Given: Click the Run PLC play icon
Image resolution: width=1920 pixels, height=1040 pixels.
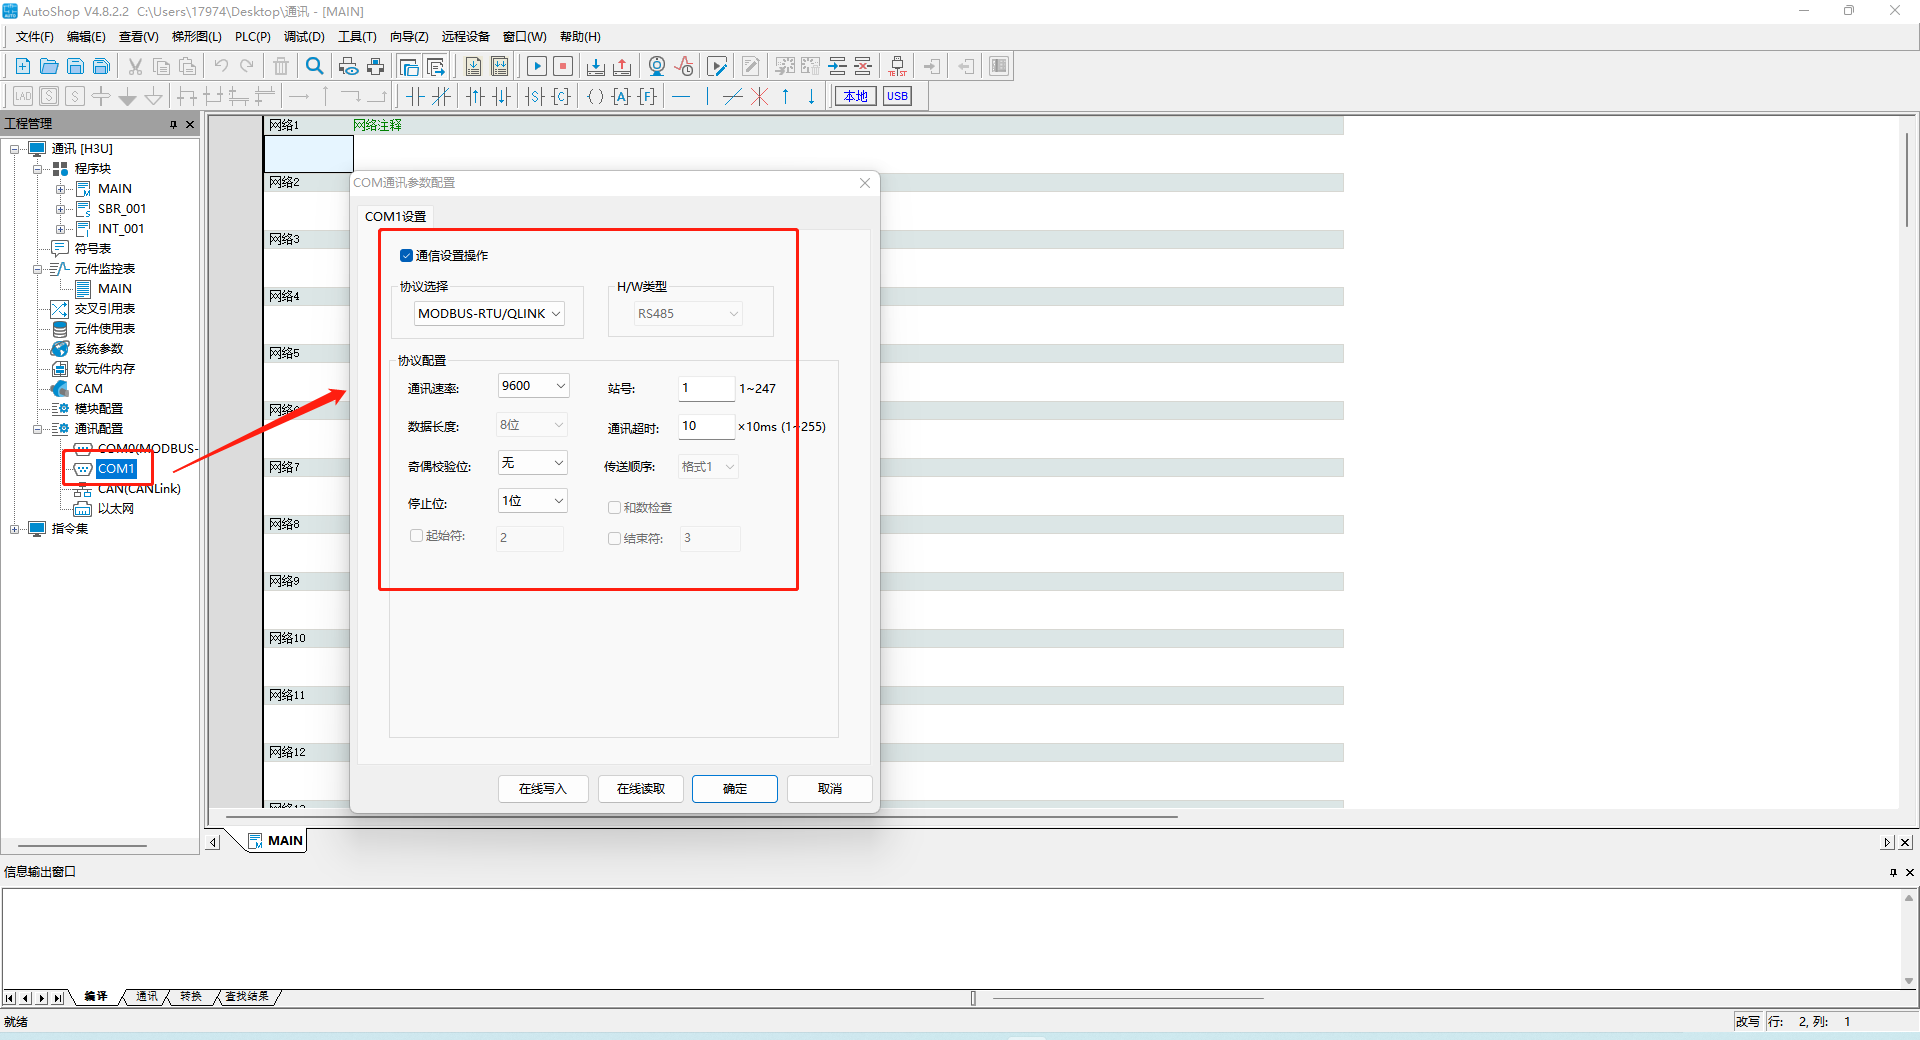Looking at the screenshot, I should tap(537, 66).
